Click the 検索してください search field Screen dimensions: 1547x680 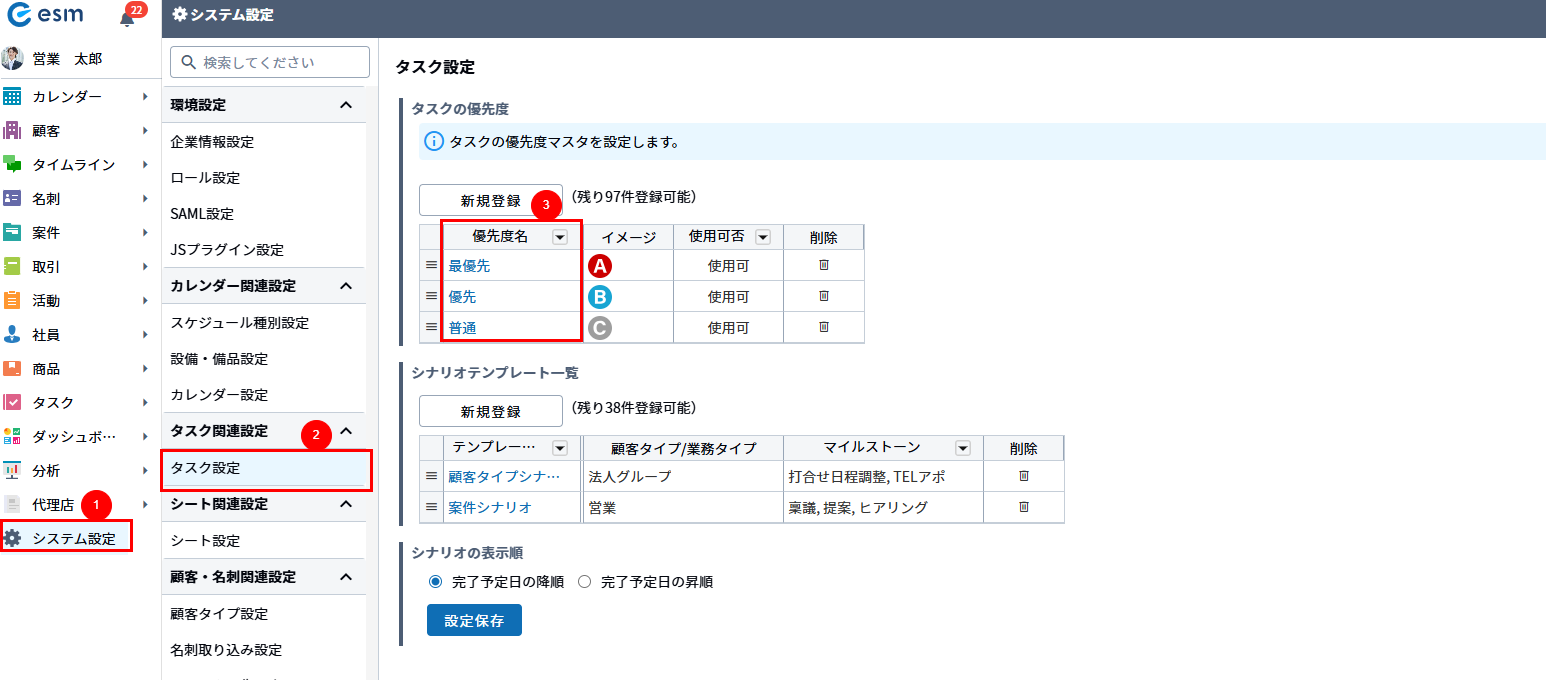[270, 62]
